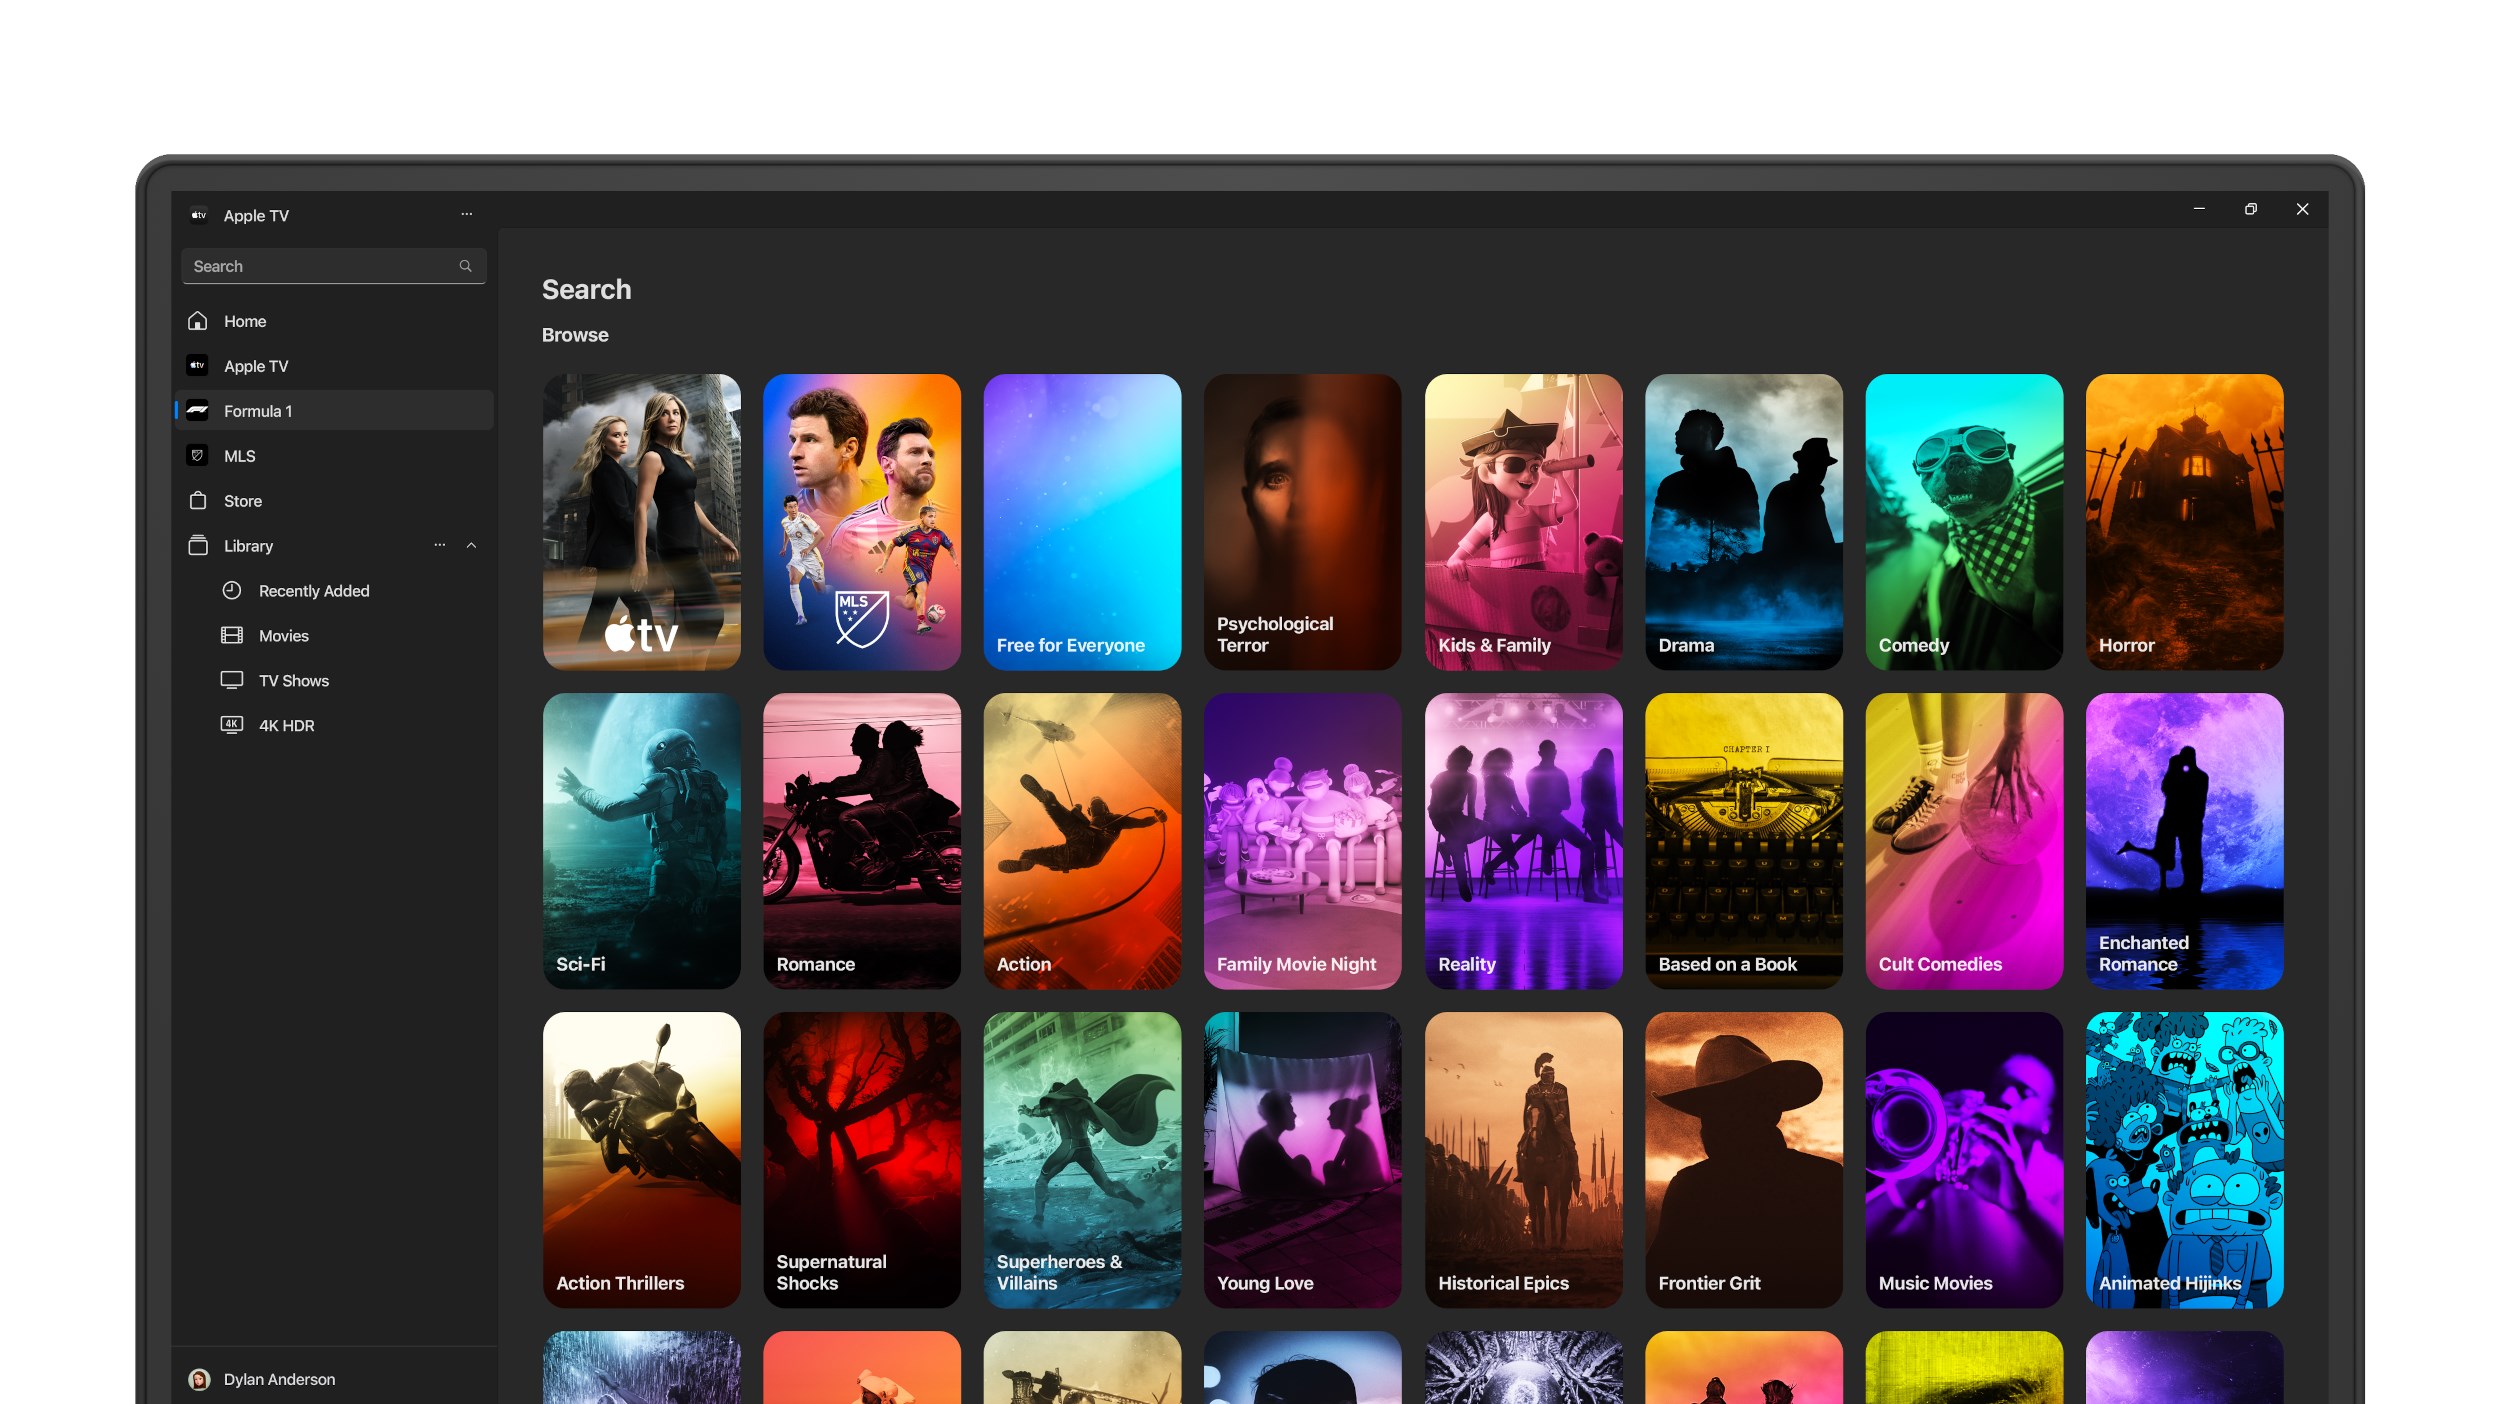Click the search magnifying glass icon
This screenshot has height=1404, width=2500.
[465, 266]
